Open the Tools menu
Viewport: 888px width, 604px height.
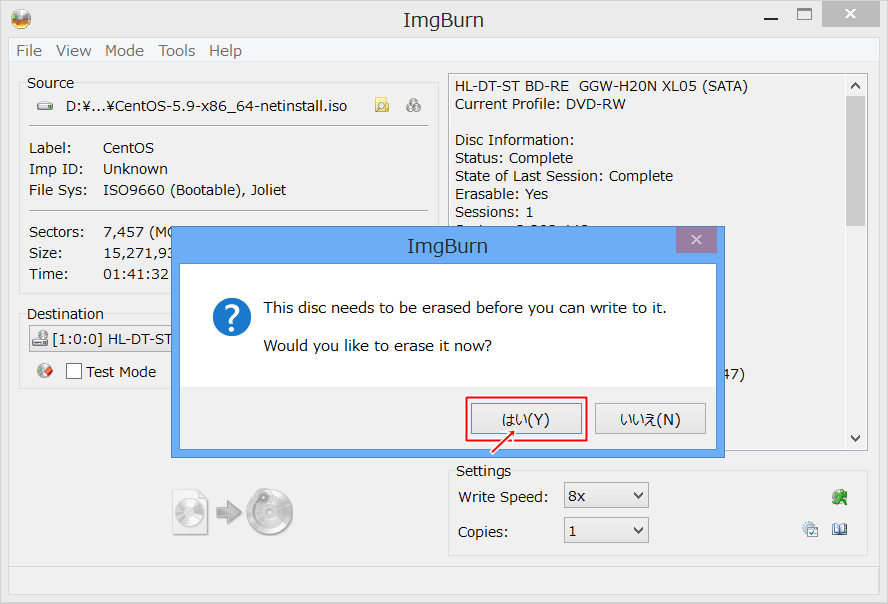177,50
